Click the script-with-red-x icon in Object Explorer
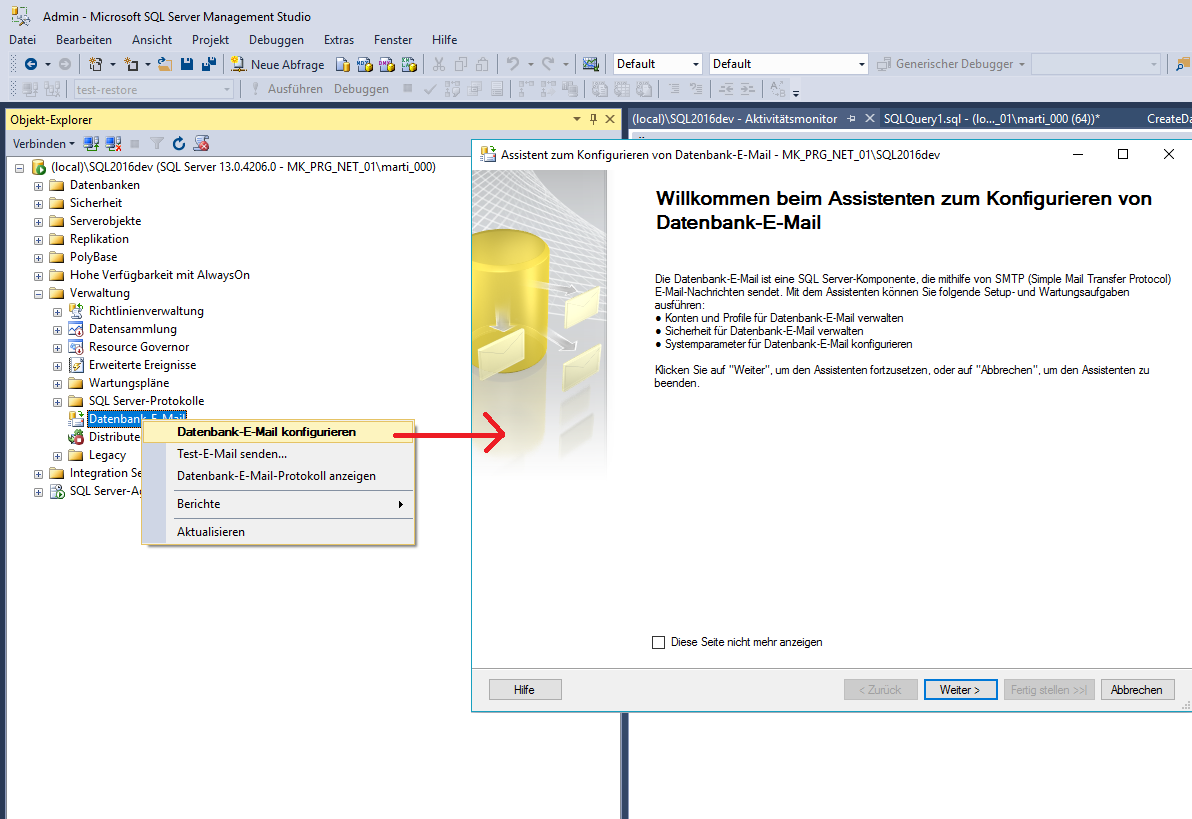The width and height of the screenshot is (1192, 819). [201, 144]
